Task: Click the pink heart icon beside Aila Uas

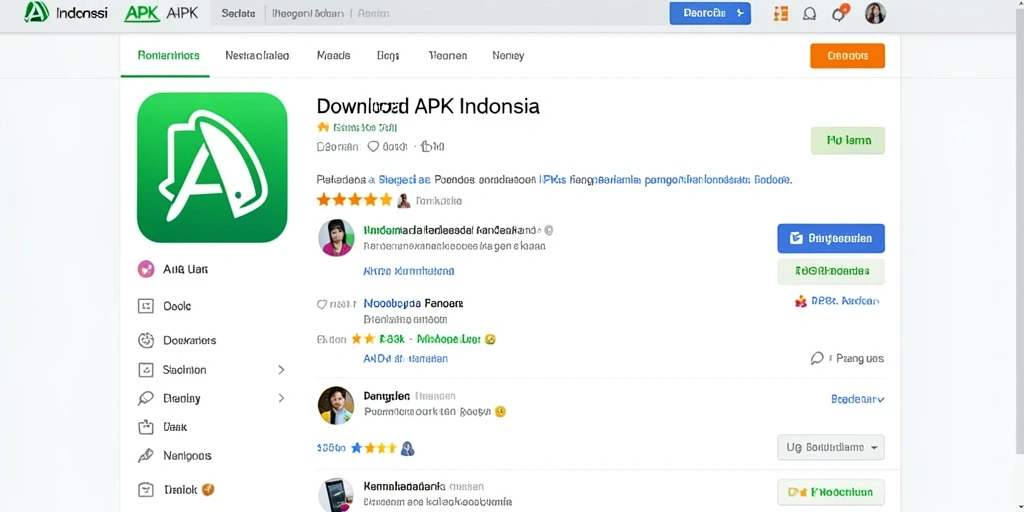Action: [146, 269]
